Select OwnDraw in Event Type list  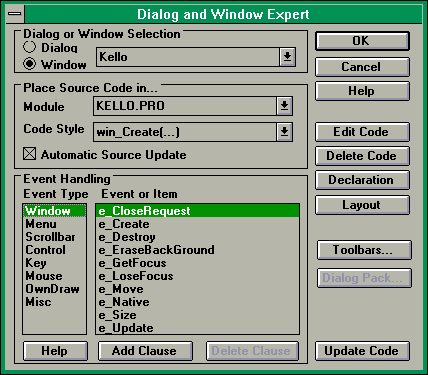[54, 289]
